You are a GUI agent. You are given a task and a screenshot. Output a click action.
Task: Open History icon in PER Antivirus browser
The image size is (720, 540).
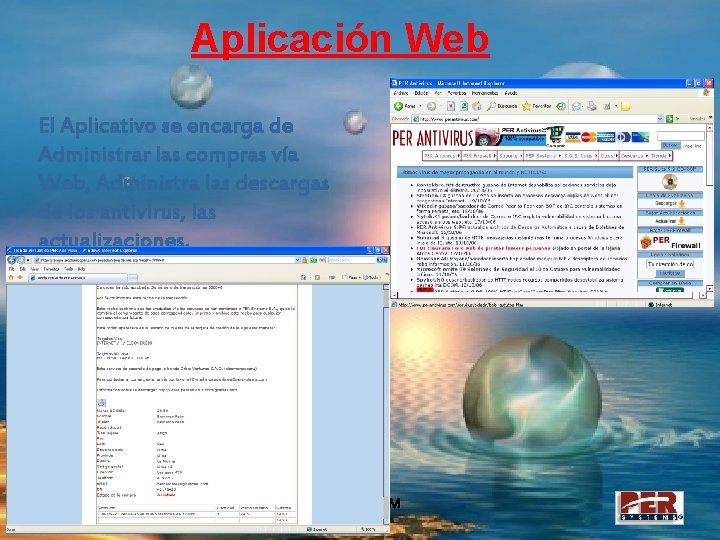point(561,106)
